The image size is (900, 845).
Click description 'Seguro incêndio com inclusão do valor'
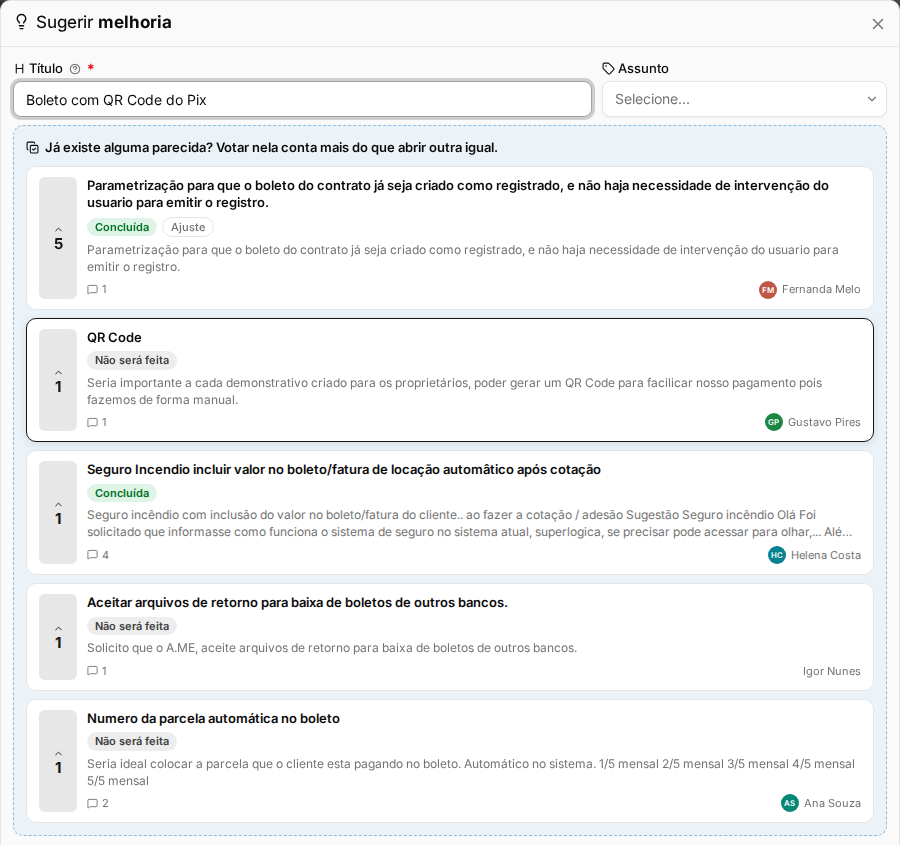tap(470, 524)
